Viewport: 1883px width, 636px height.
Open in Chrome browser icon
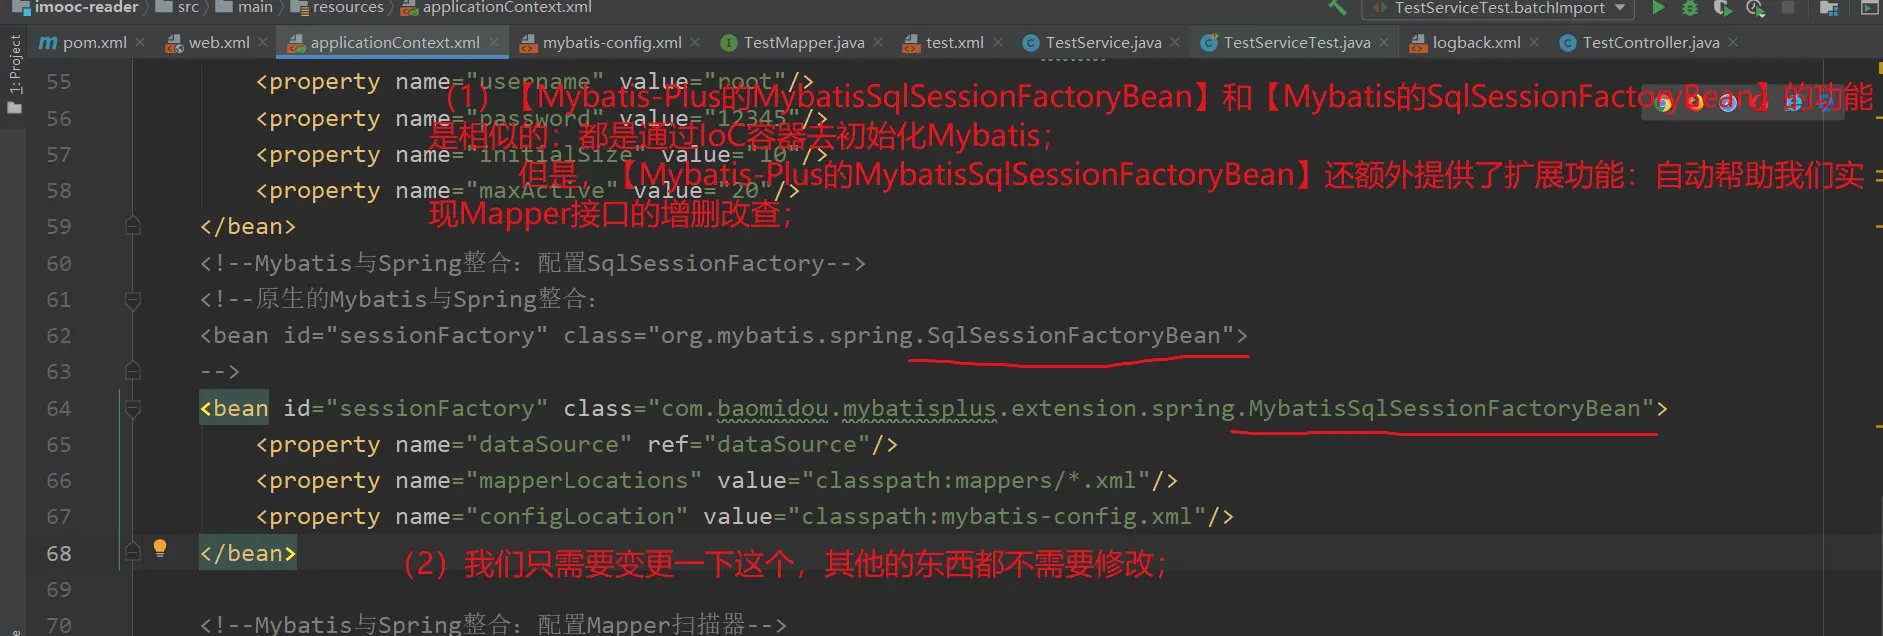(x=1664, y=103)
